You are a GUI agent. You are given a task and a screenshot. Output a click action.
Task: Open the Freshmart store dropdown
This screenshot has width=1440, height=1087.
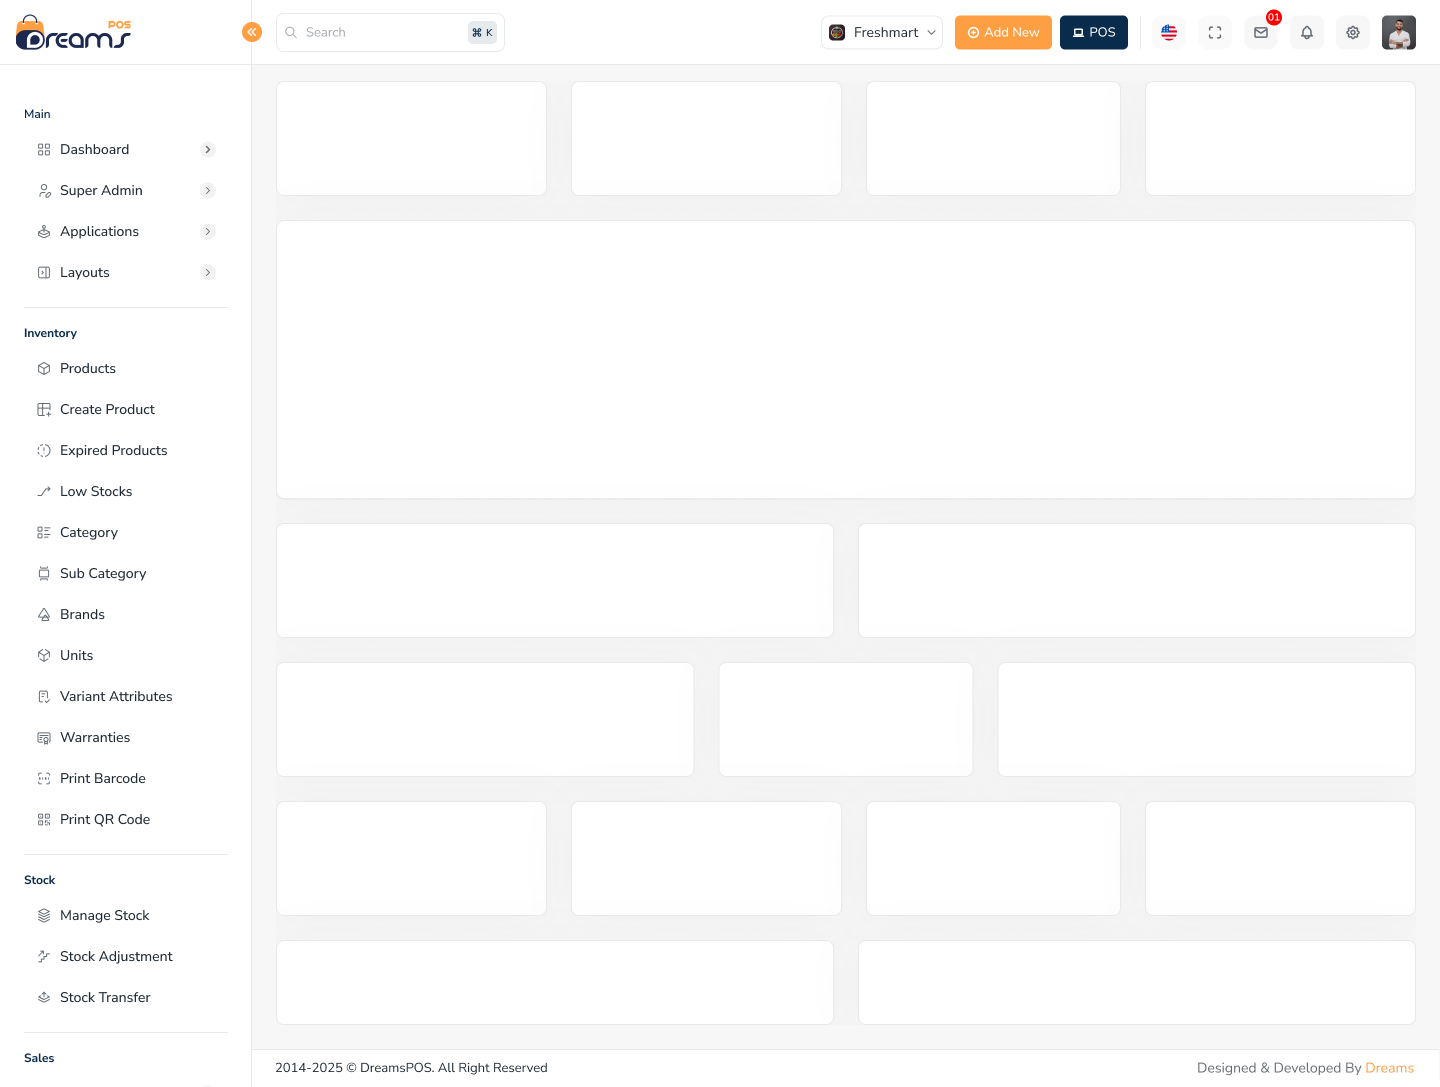[882, 33]
